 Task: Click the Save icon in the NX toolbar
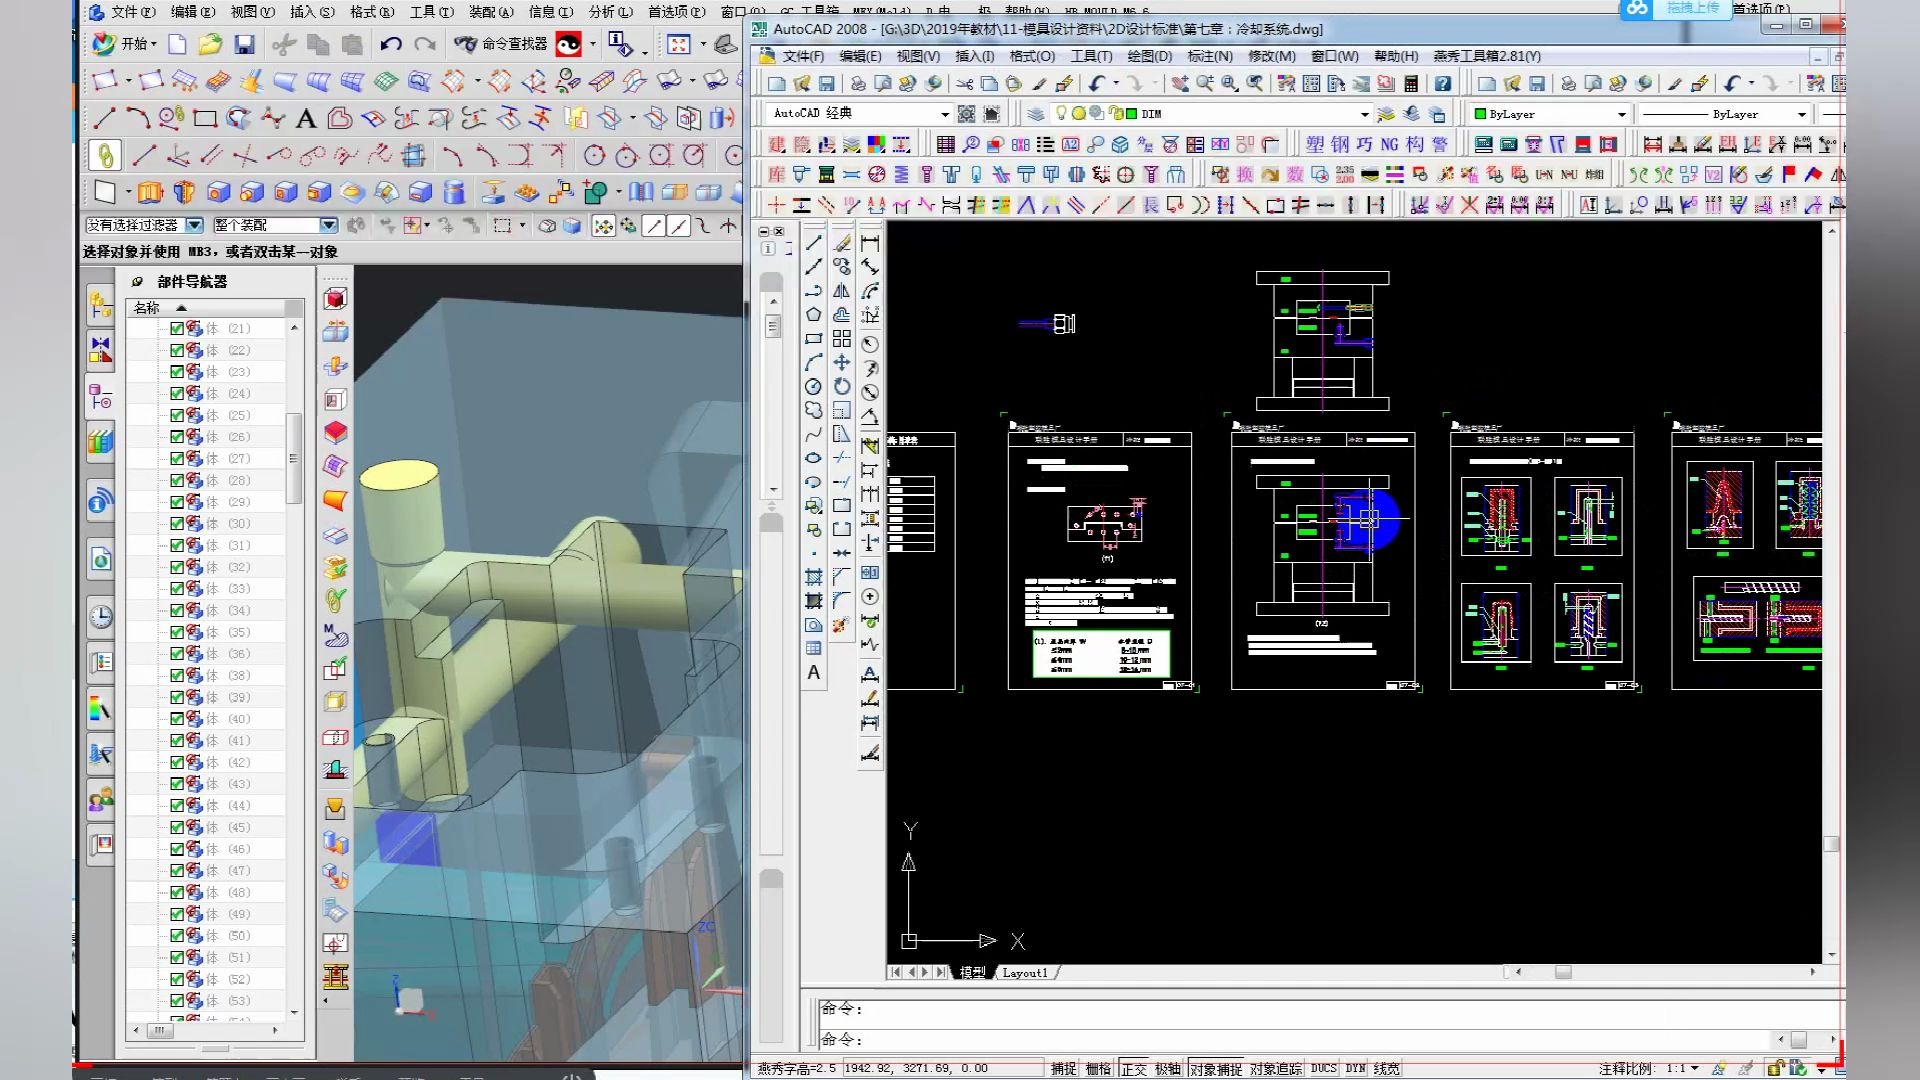click(x=244, y=44)
